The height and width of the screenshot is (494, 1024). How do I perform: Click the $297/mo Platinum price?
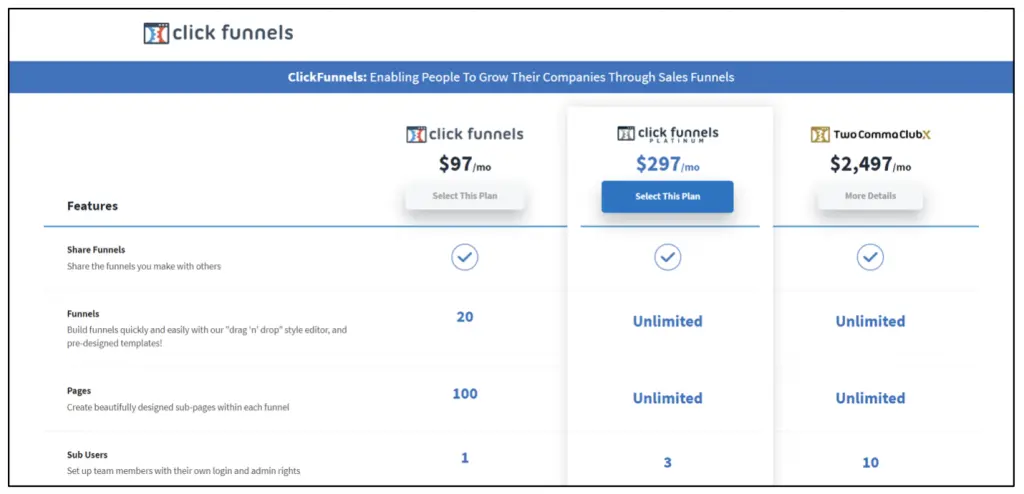point(667,164)
